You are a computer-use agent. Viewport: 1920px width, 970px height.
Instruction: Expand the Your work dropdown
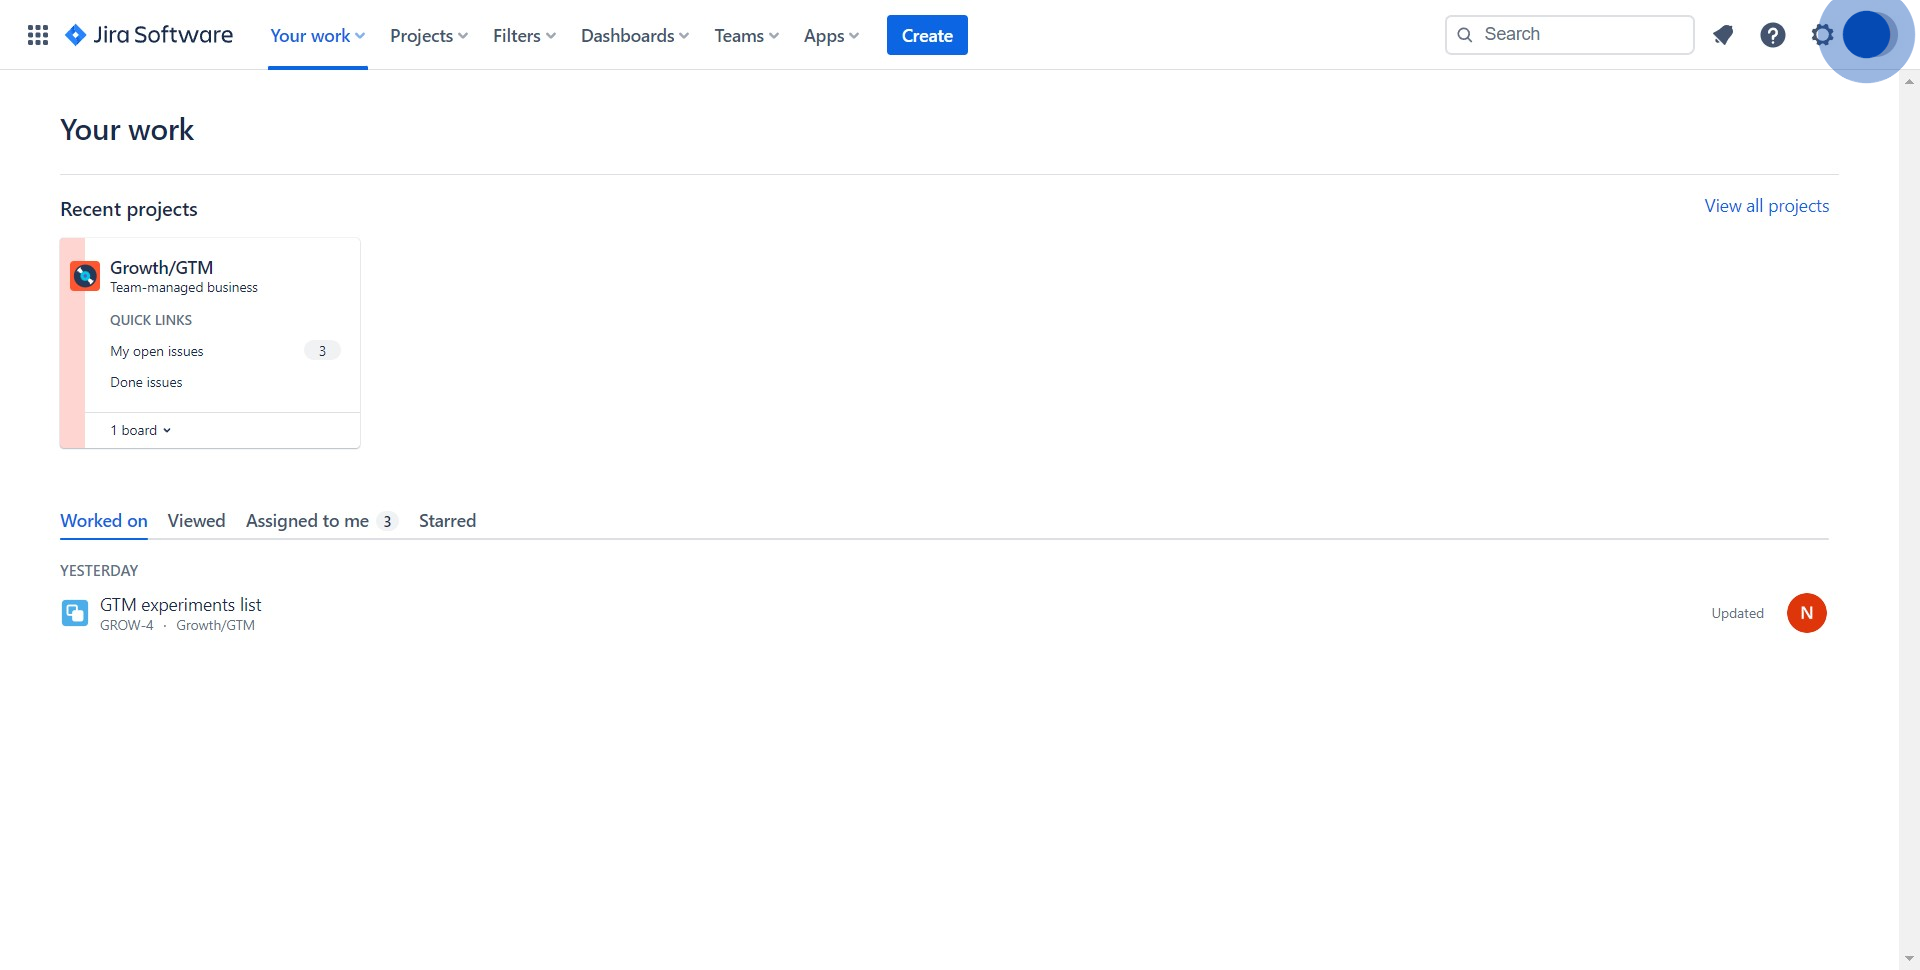[x=318, y=35]
